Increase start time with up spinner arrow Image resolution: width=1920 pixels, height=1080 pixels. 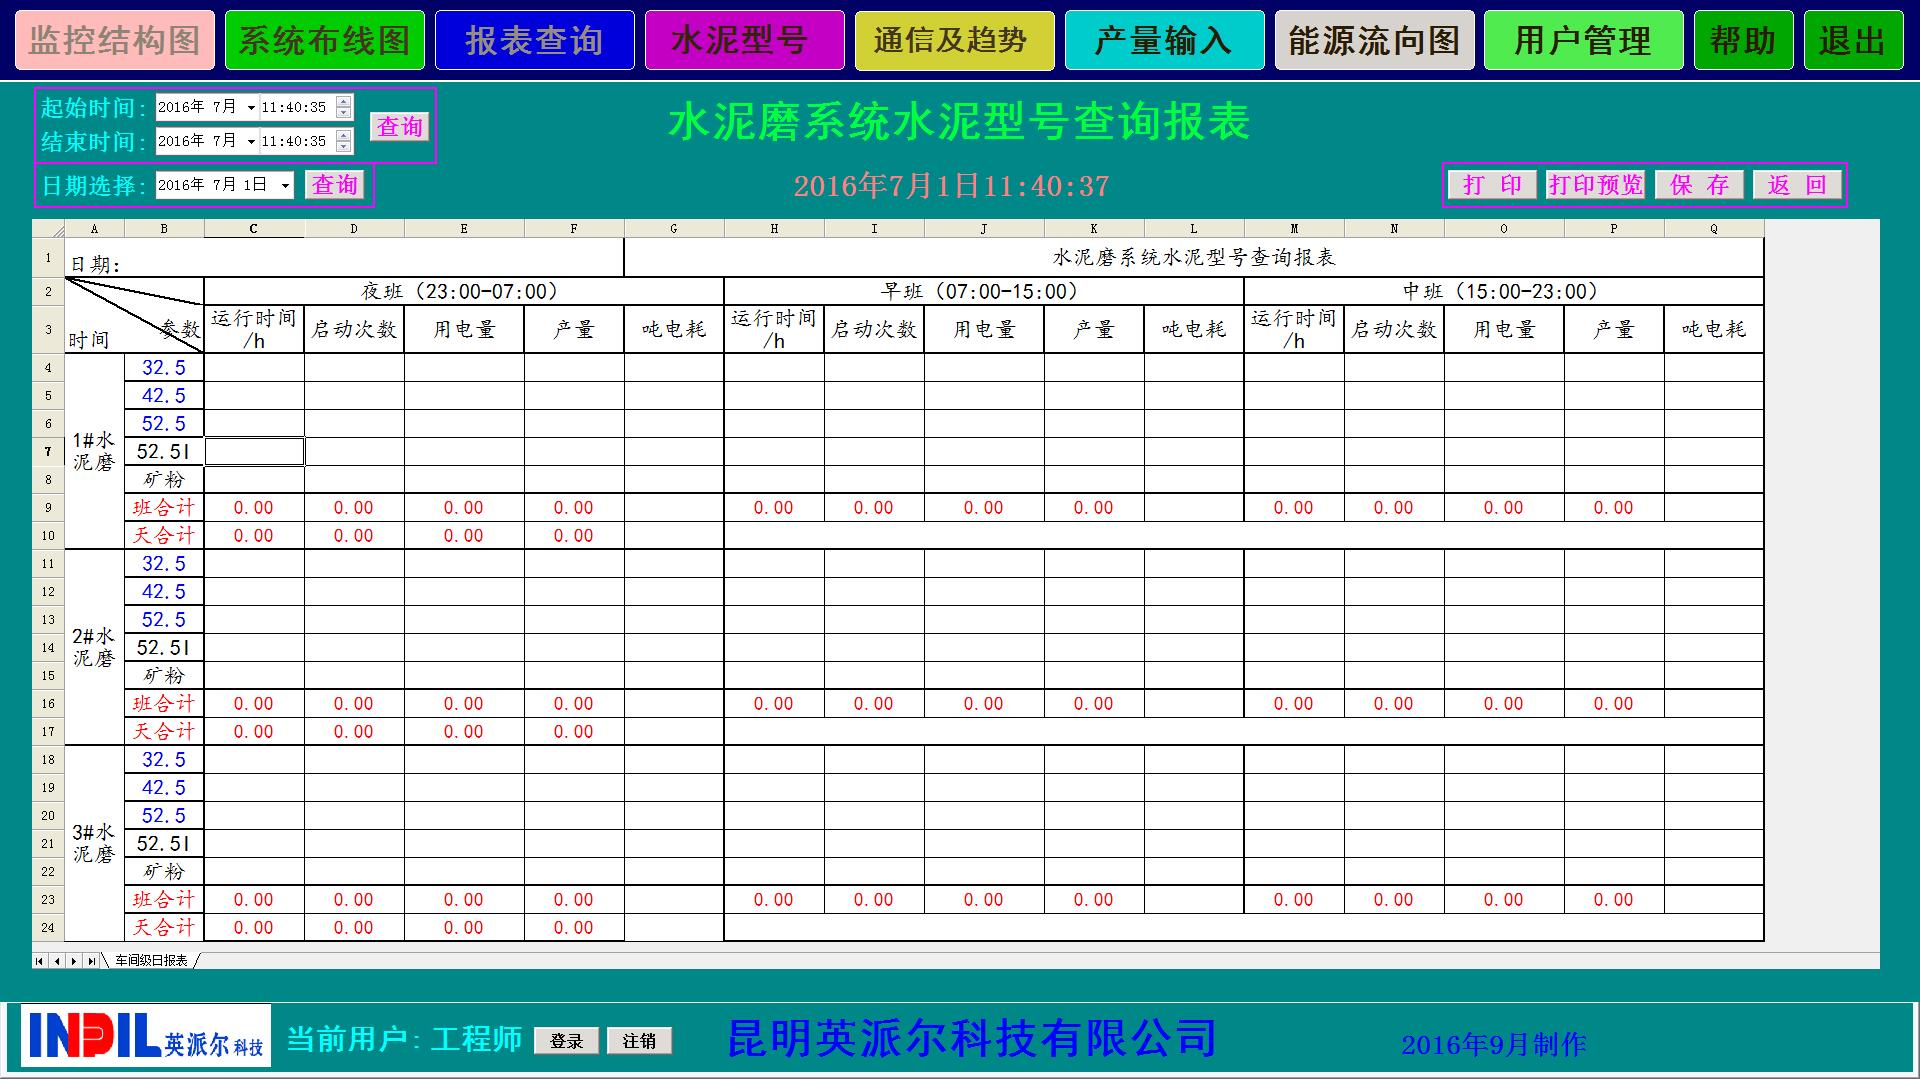pos(344,101)
